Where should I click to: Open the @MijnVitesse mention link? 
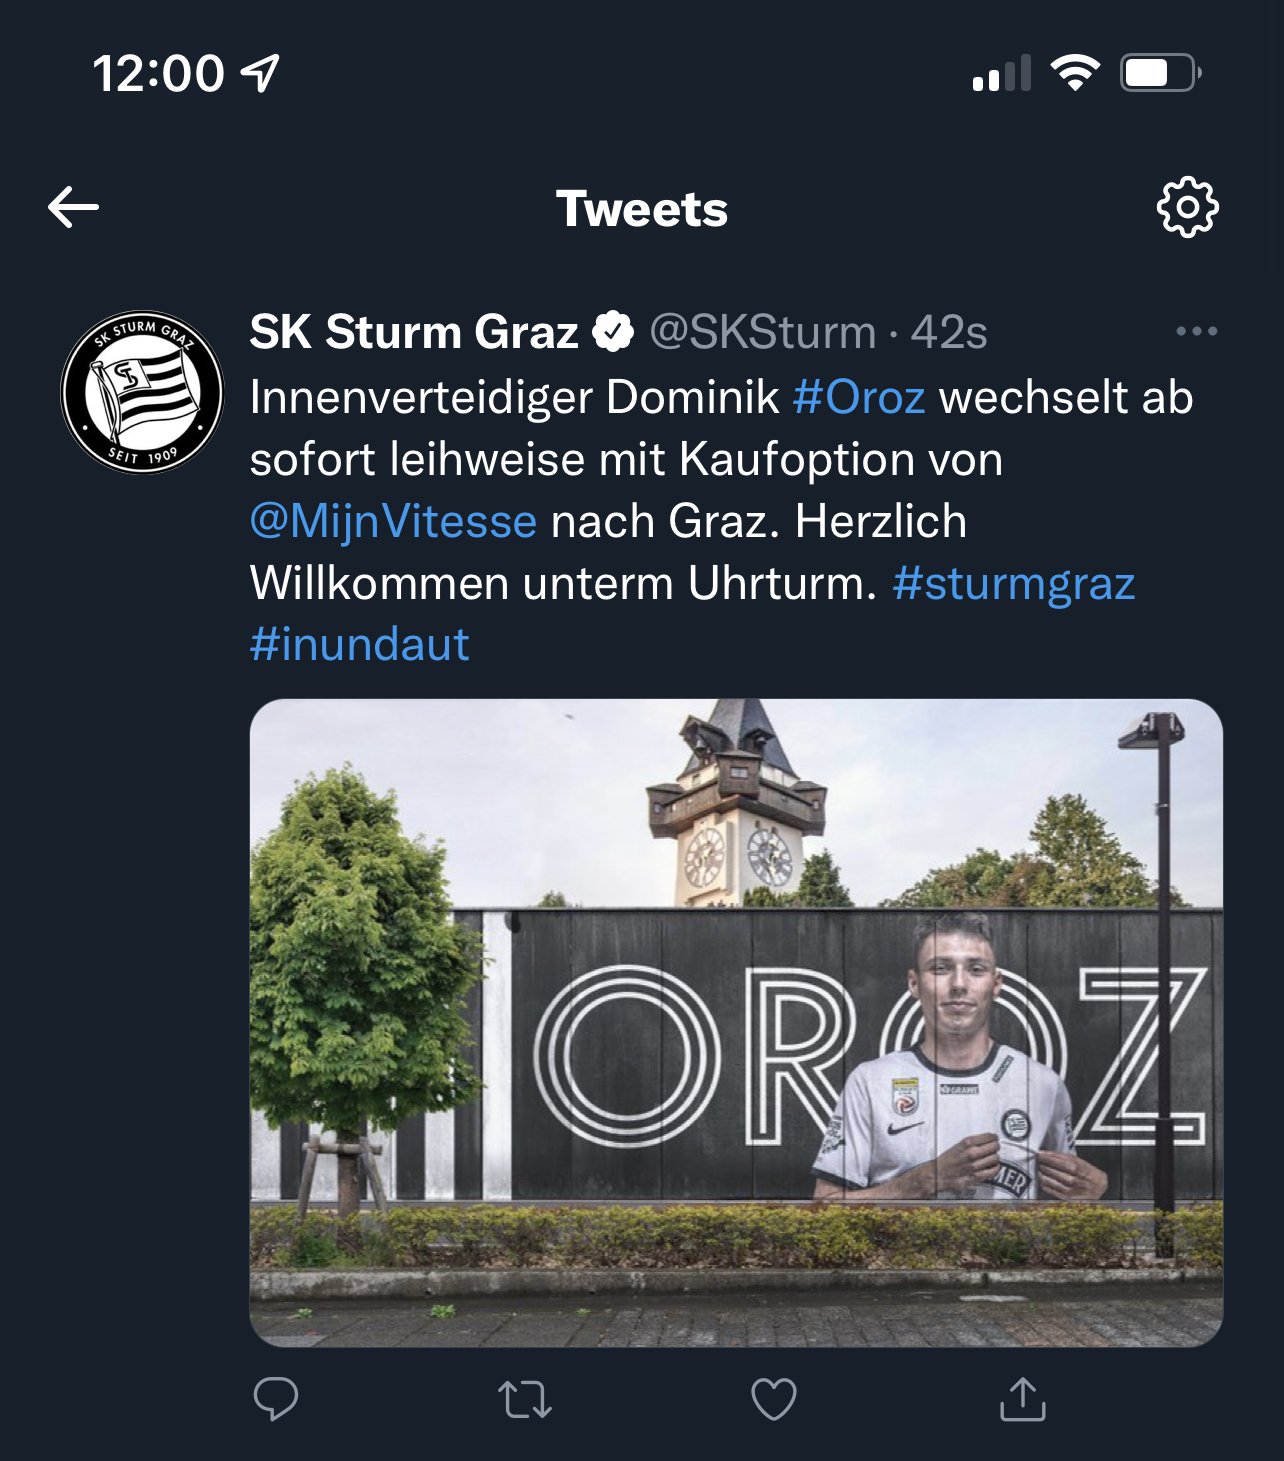[393, 521]
